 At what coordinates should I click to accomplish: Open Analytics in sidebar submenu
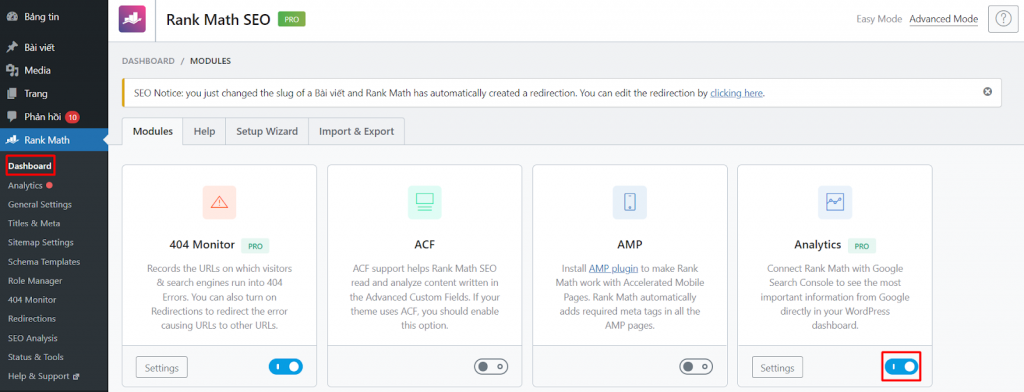25,186
